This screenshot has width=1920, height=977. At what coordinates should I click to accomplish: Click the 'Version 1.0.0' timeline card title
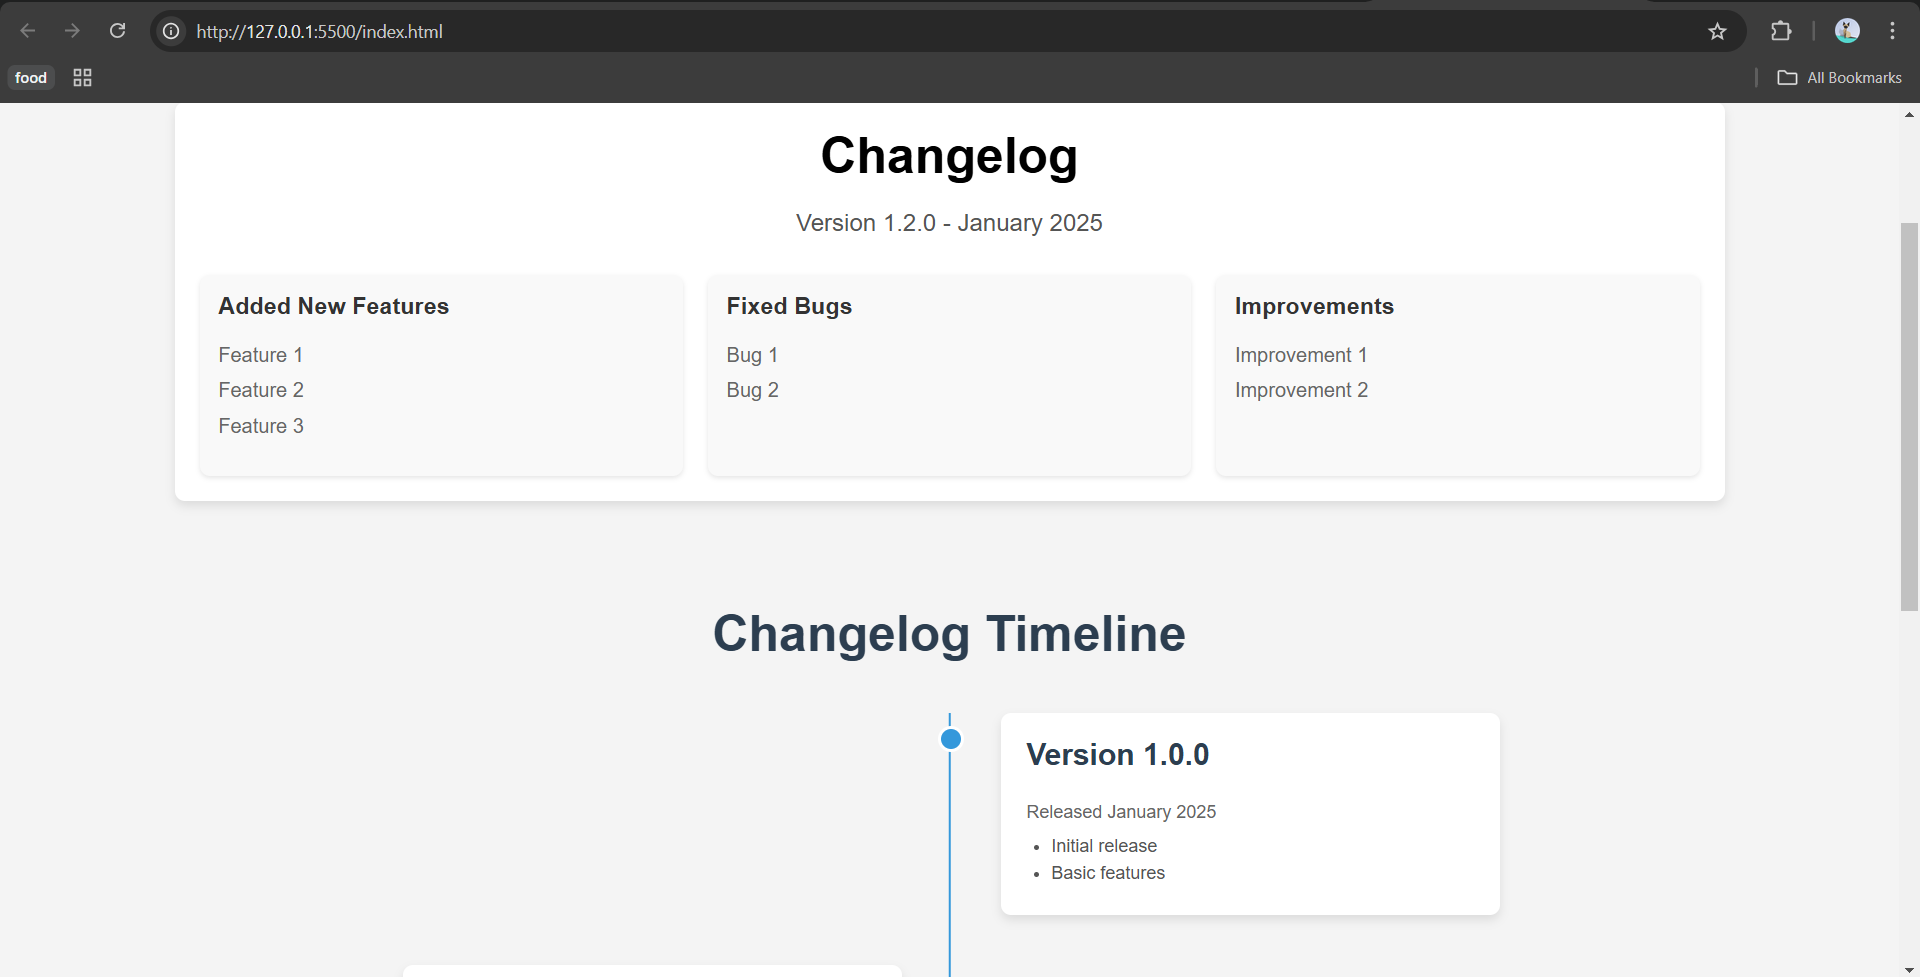click(1117, 755)
